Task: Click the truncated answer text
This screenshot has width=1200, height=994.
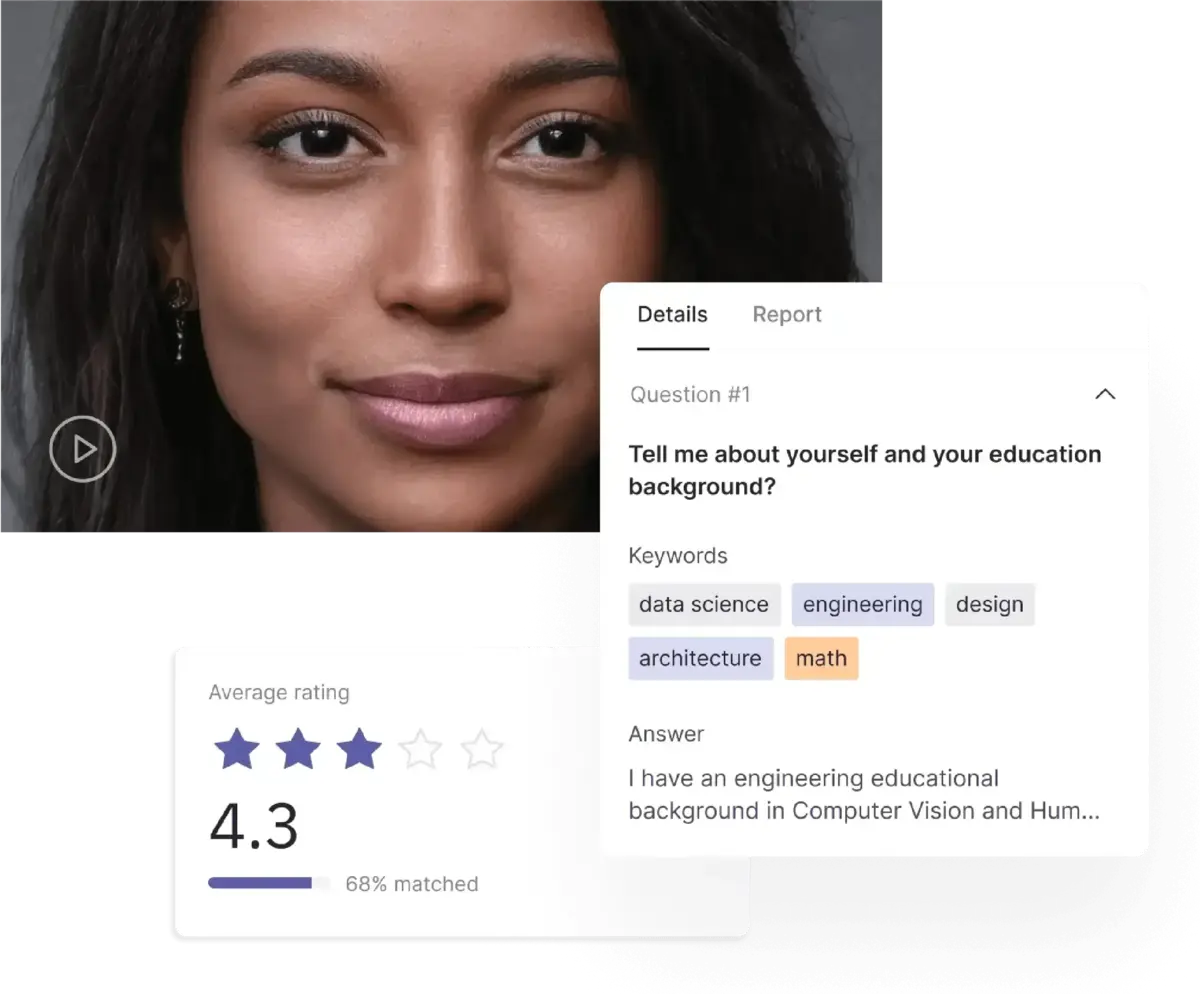Action: point(864,794)
